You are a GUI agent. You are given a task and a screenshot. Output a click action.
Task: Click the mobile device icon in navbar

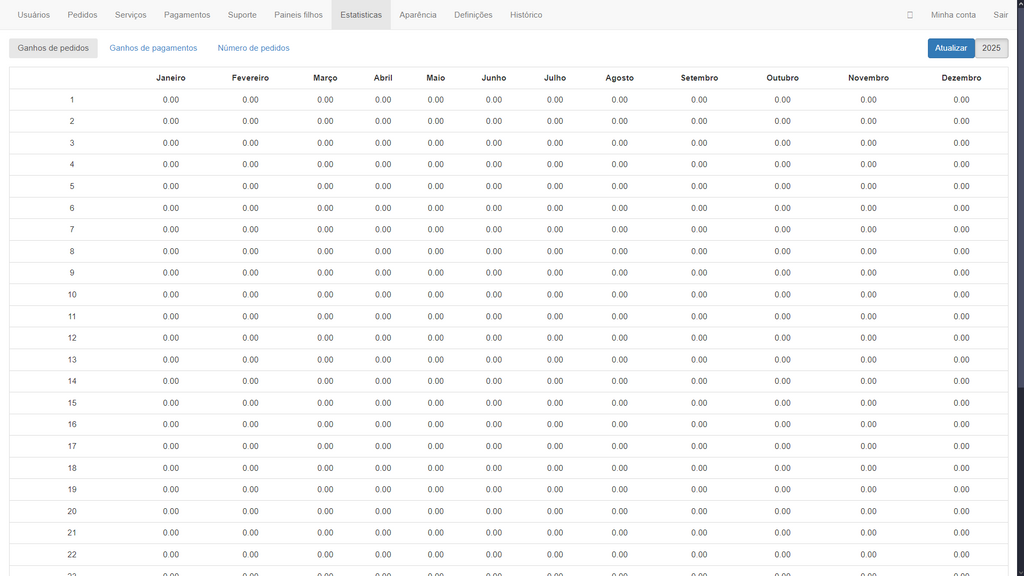(910, 15)
